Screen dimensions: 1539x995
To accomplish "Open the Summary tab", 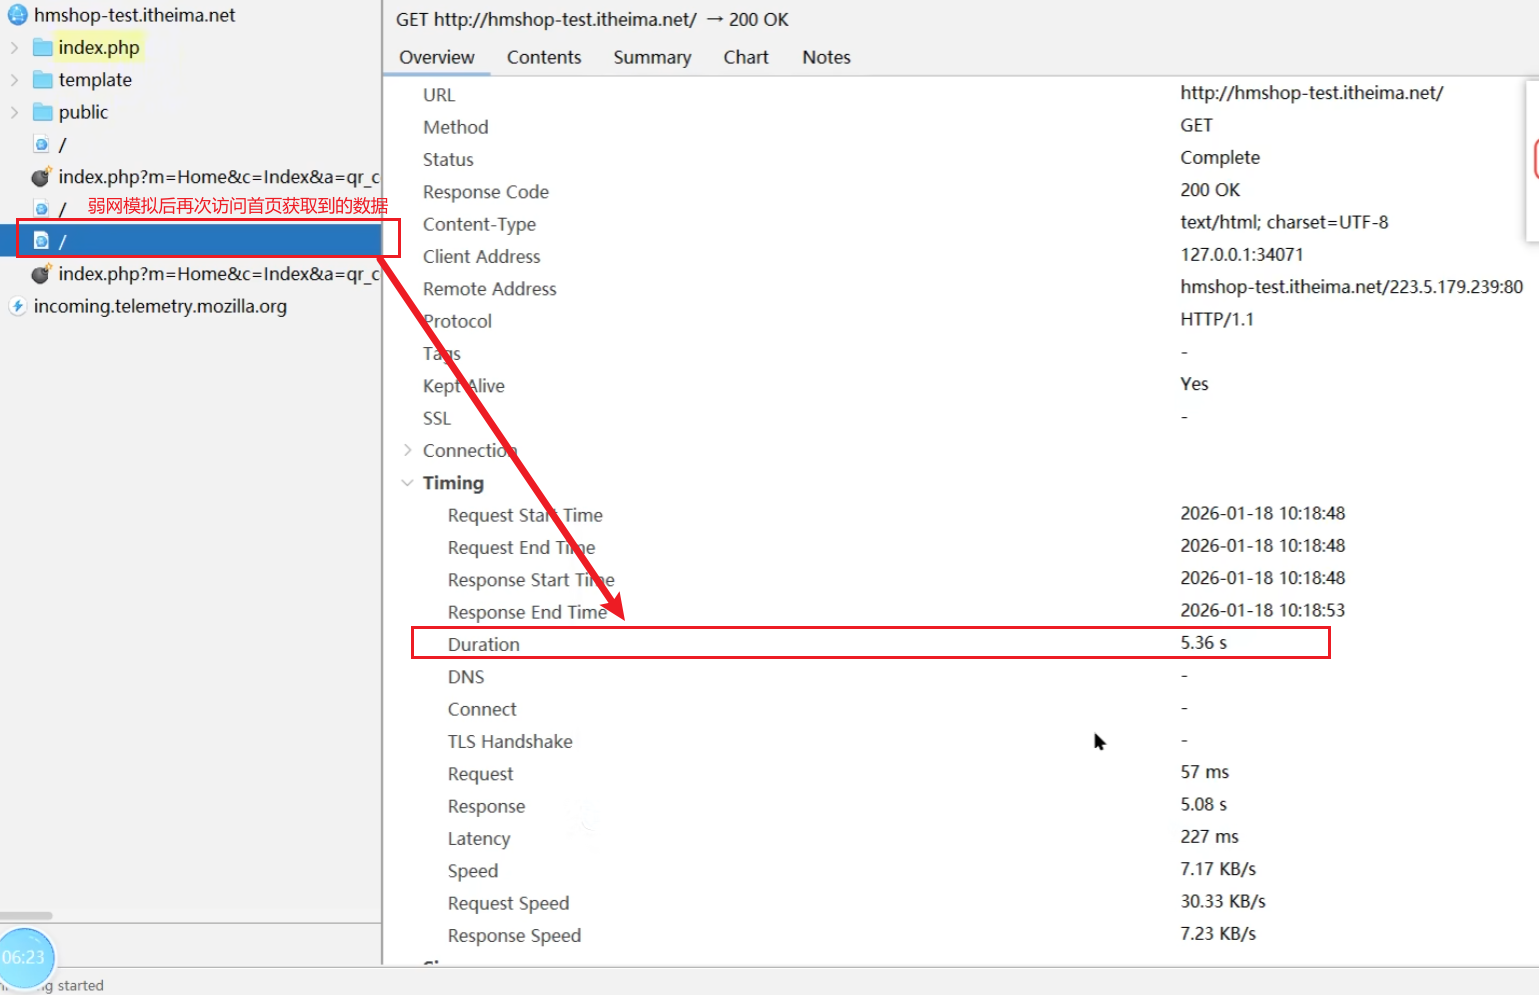I will (x=652, y=57).
